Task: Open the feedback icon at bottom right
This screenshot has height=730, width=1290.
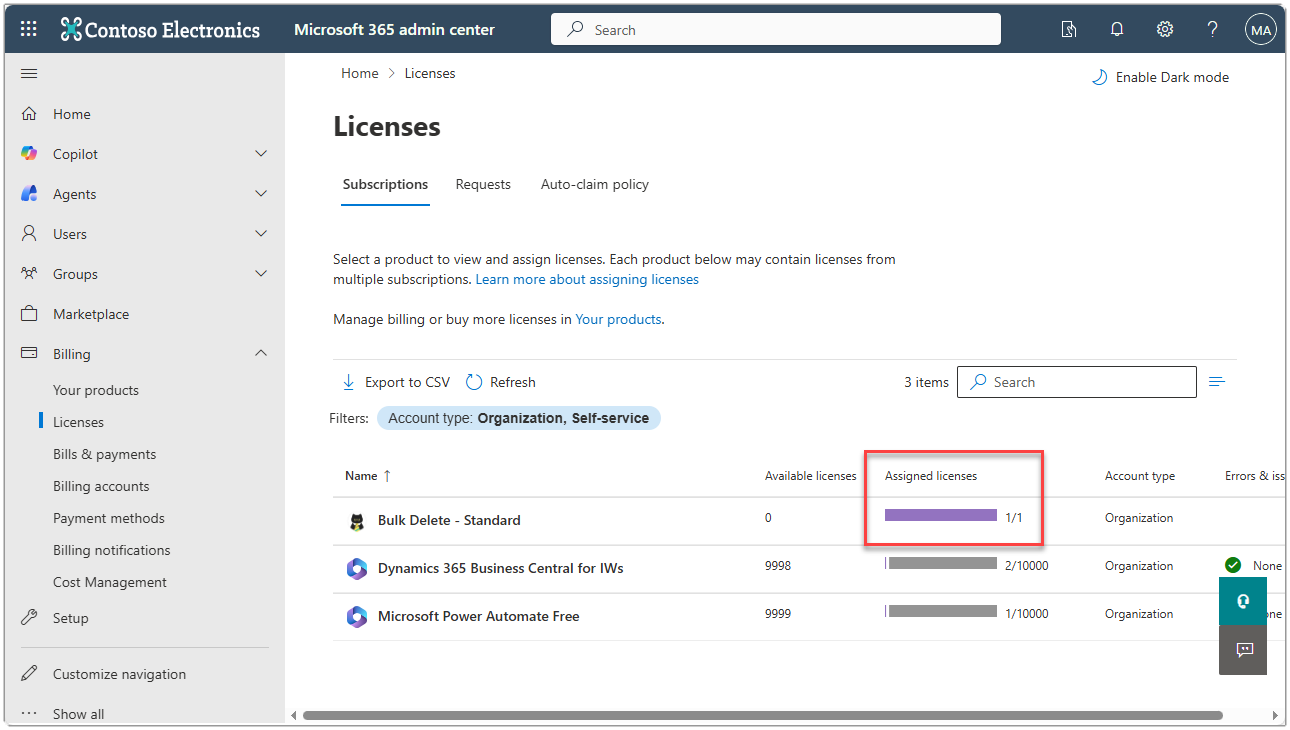Action: point(1242,650)
